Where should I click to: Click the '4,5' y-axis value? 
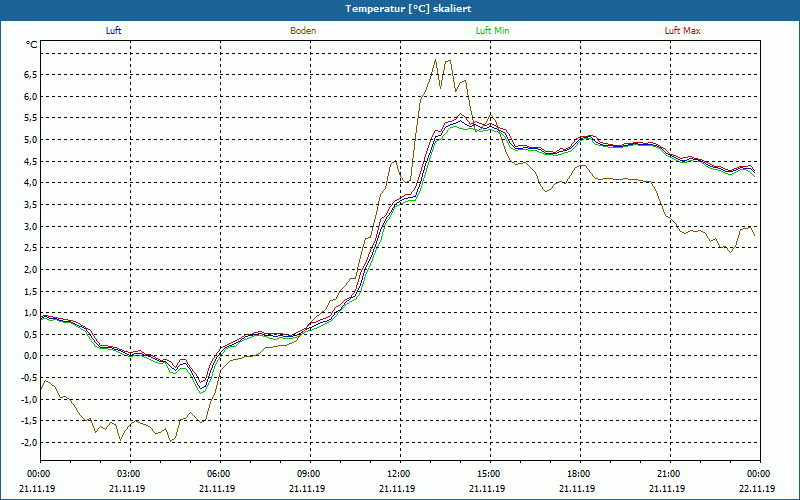click(x=30, y=161)
